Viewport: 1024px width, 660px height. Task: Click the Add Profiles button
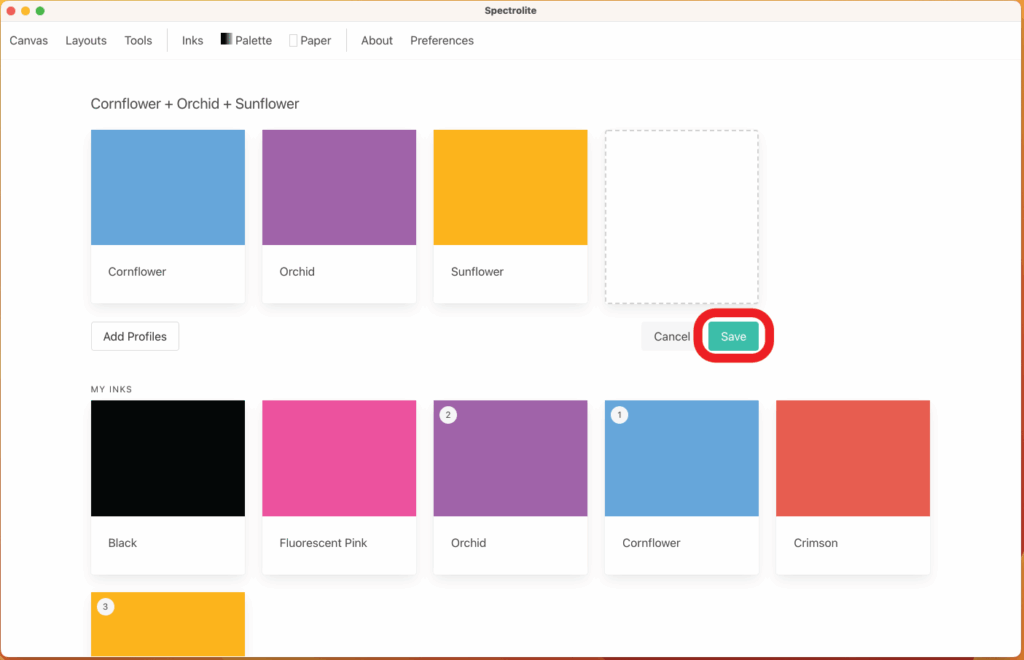coord(135,337)
